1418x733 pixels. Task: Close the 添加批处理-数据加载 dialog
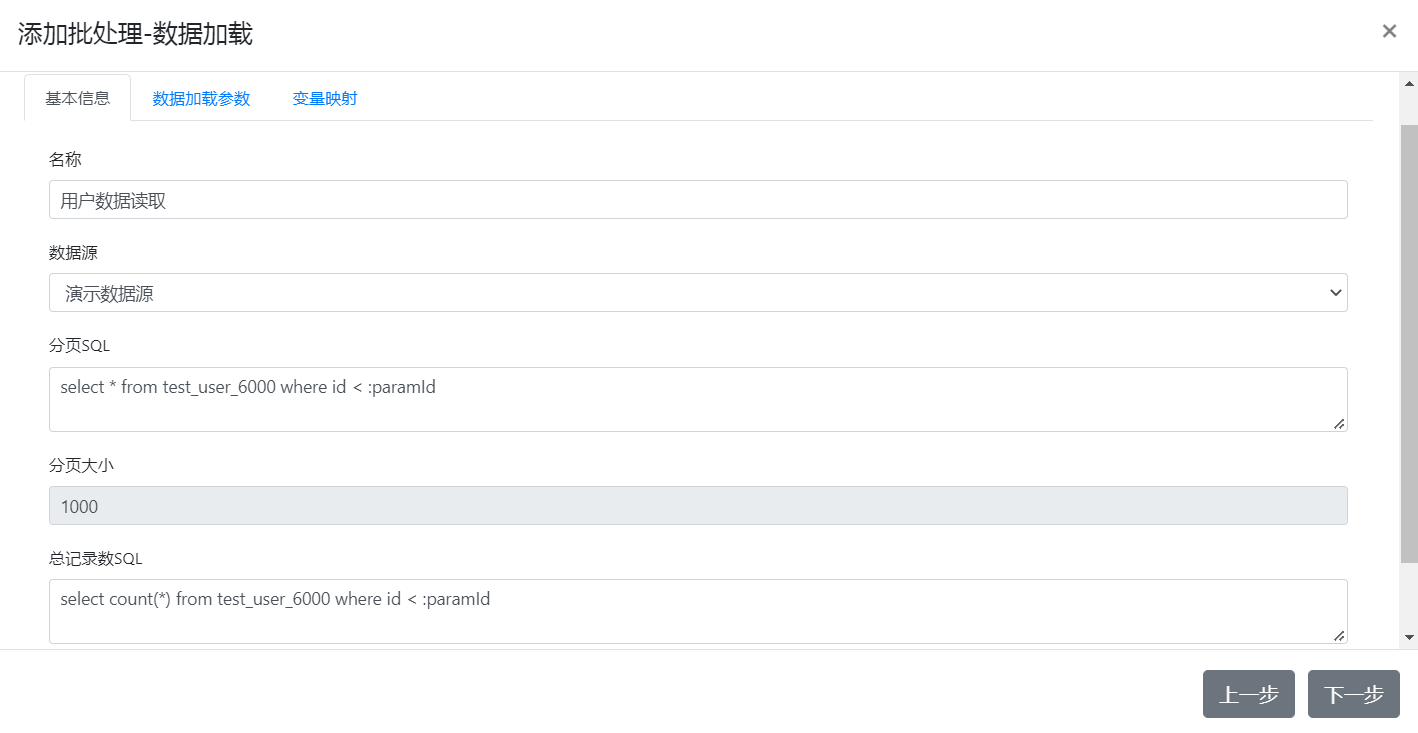point(1389,31)
